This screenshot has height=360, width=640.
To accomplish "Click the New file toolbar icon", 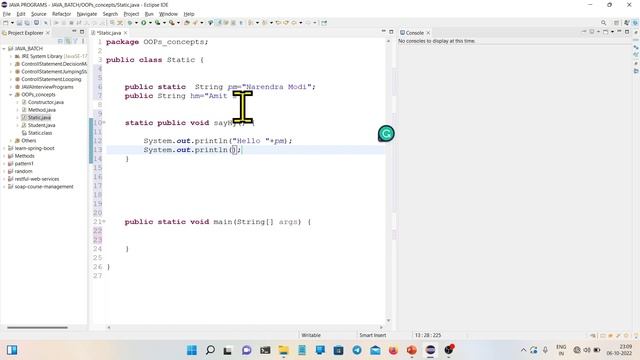I will (x=6, y=23).
